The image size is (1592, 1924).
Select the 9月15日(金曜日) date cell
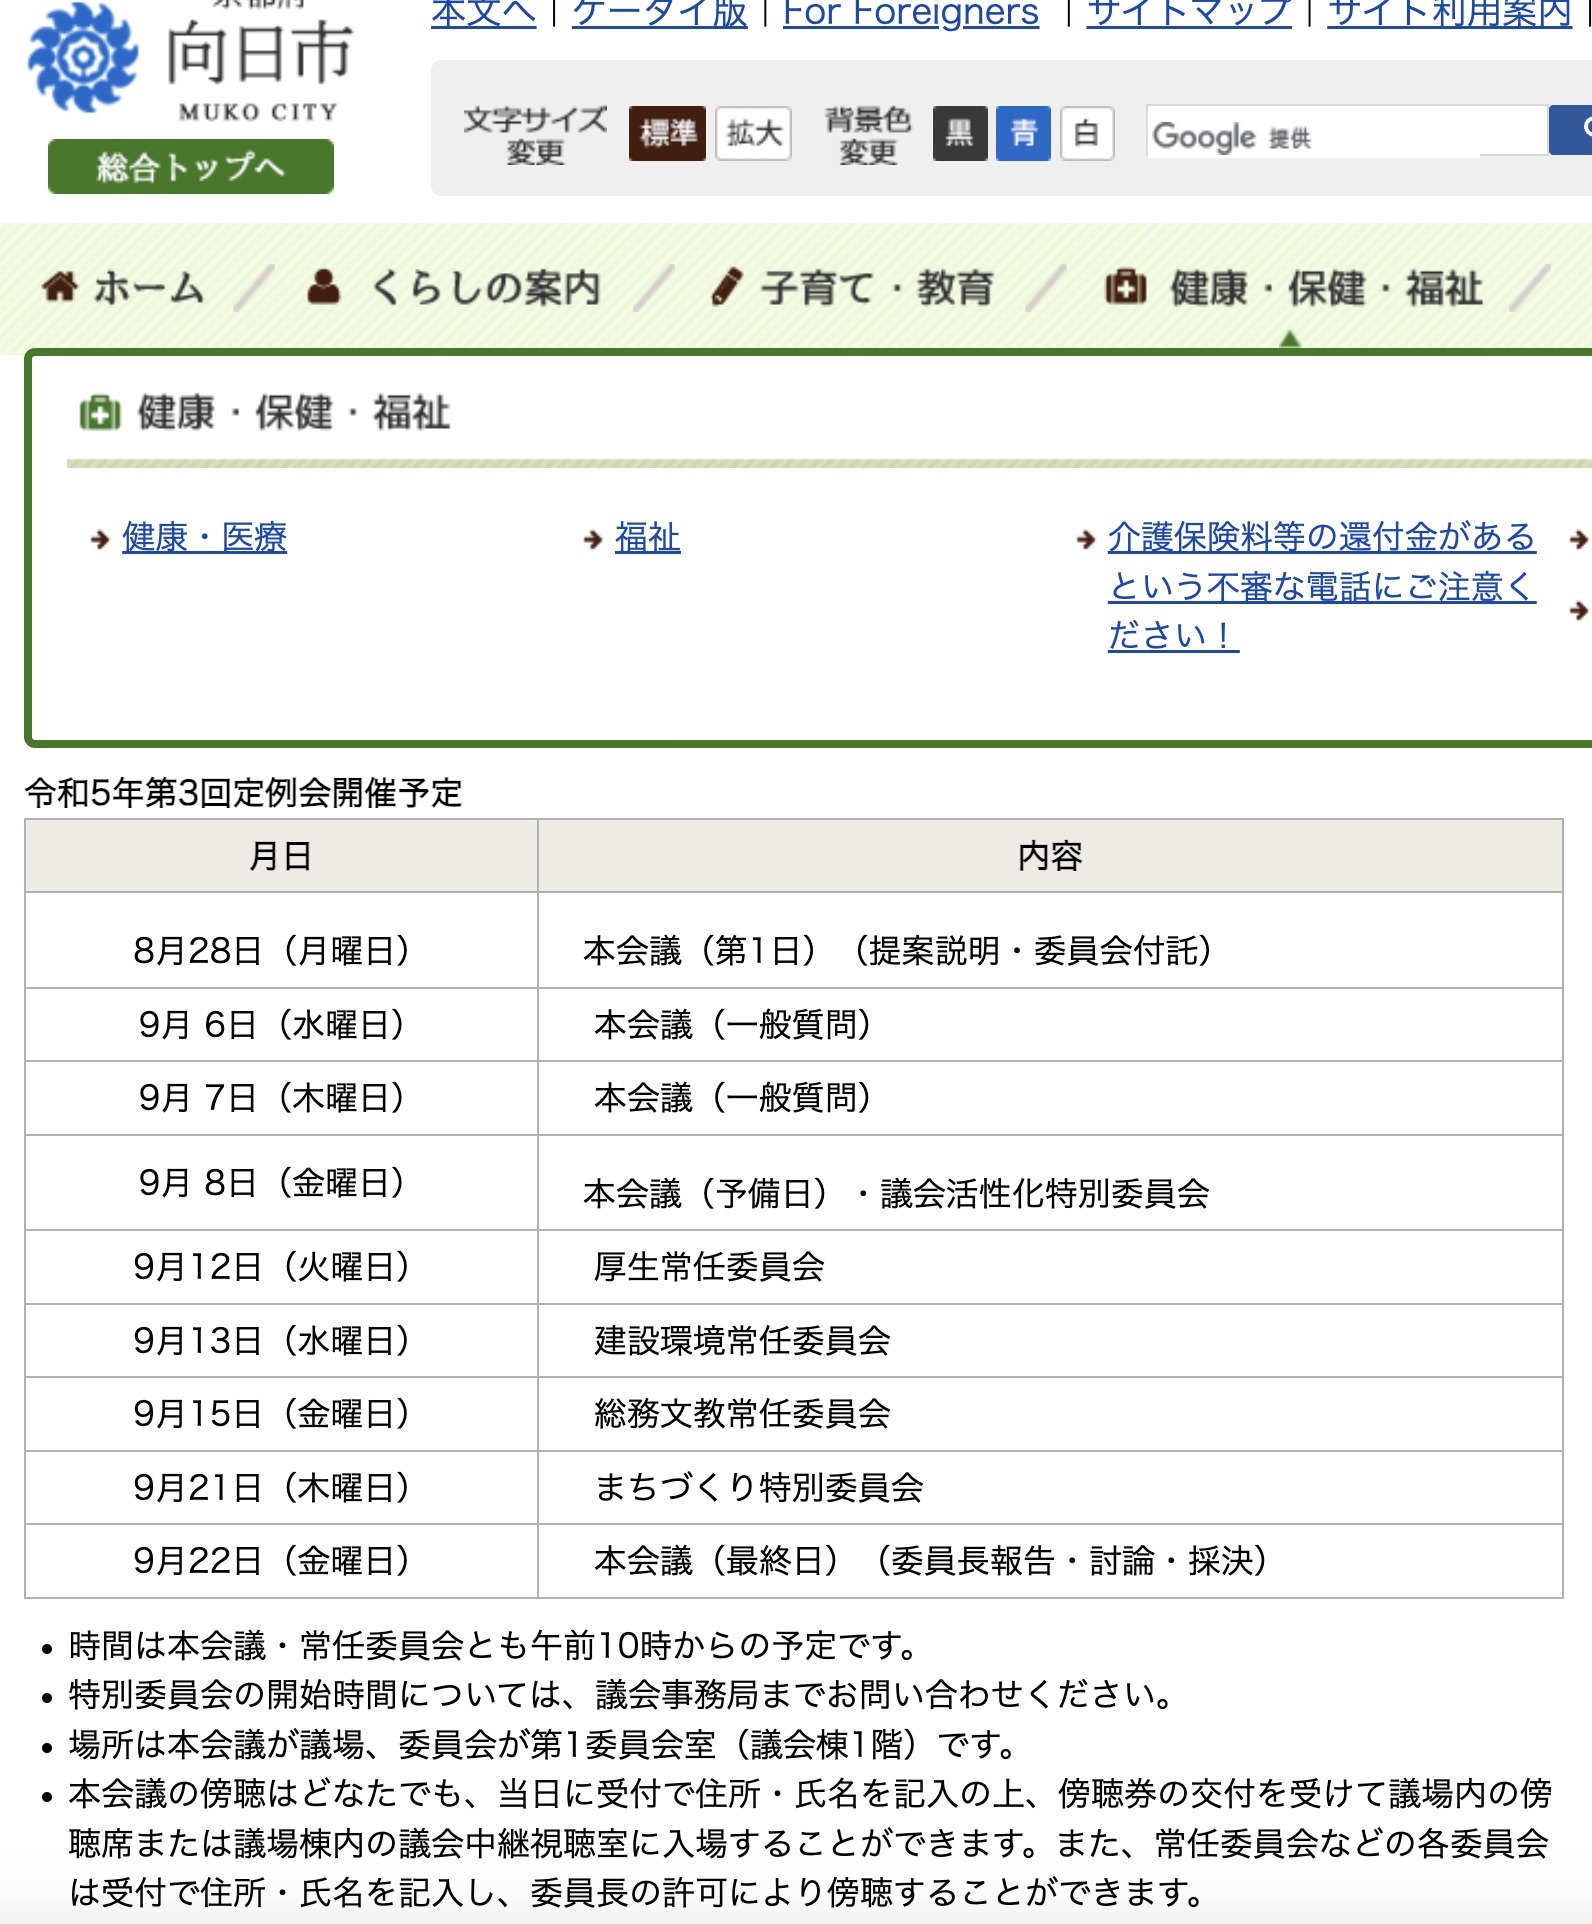point(281,1414)
